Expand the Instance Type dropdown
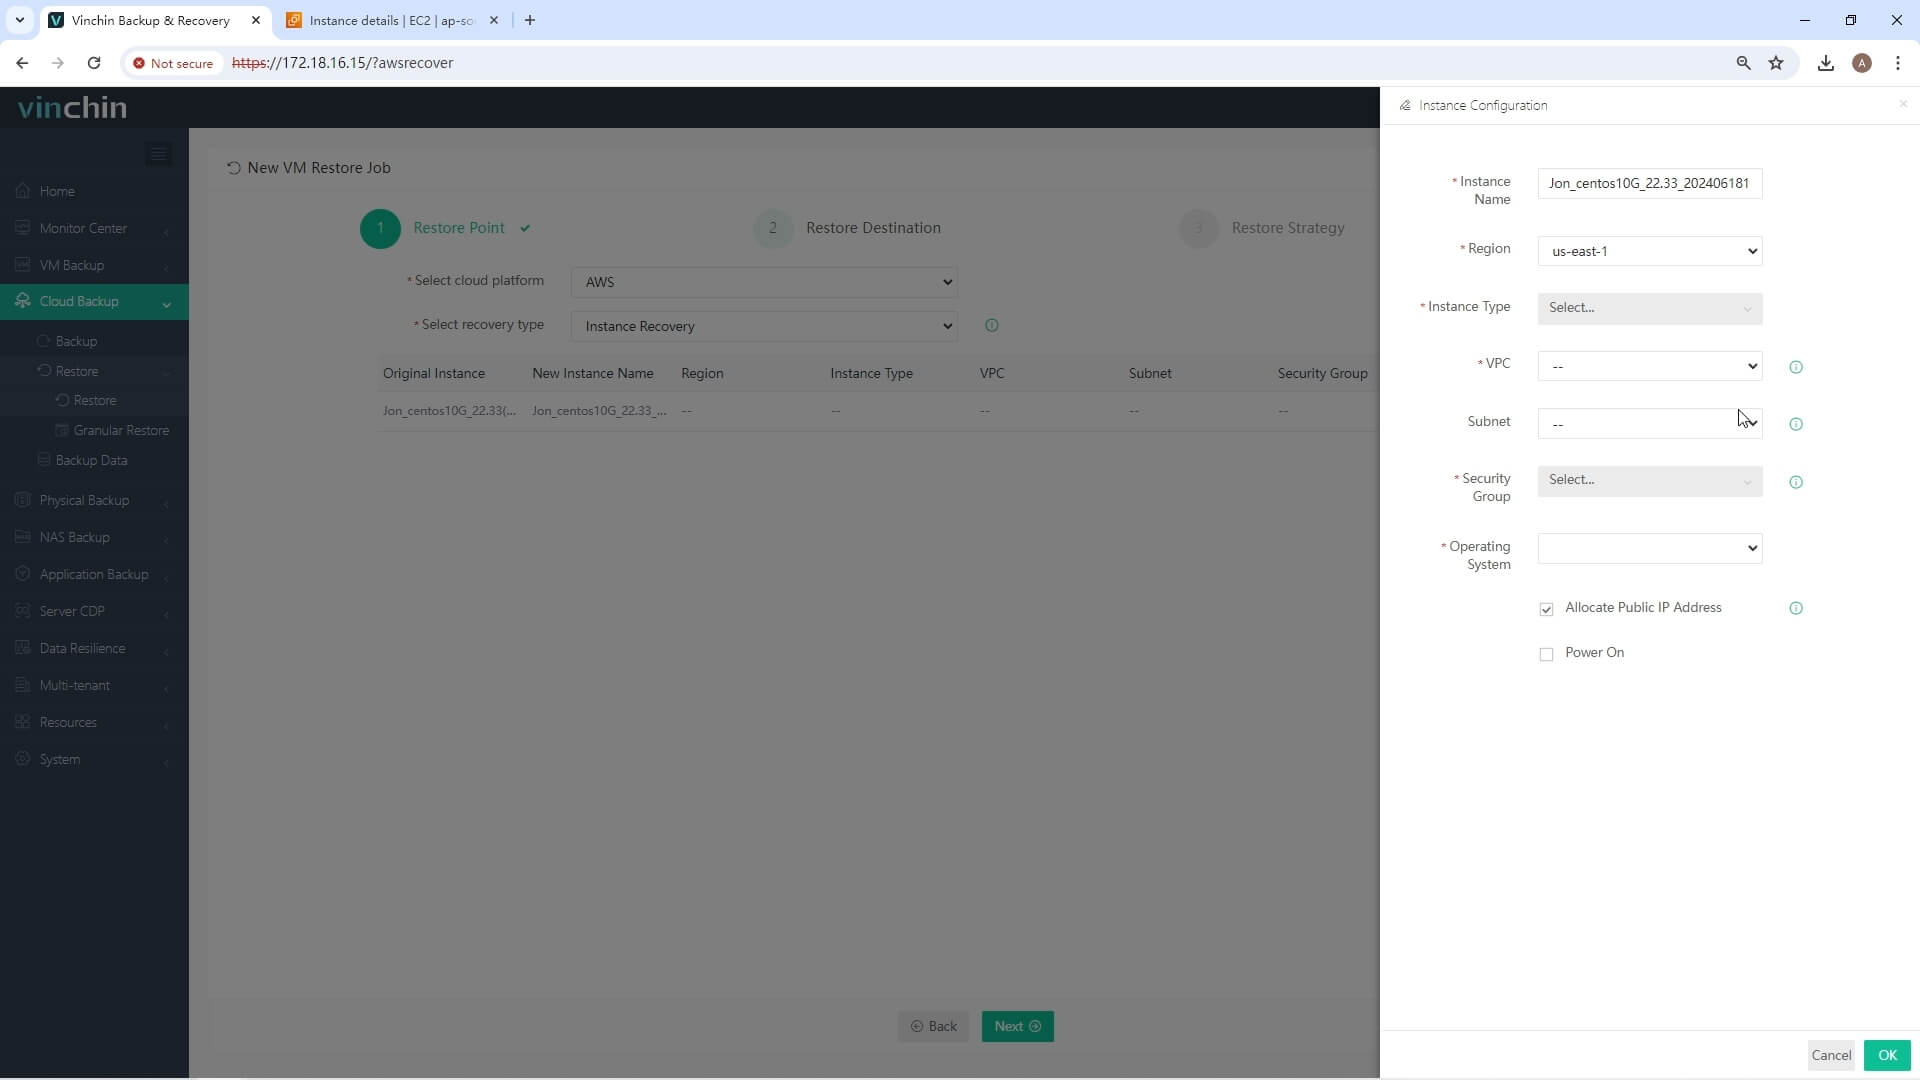Viewport: 1920px width, 1080px height. tap(1651, 307)
